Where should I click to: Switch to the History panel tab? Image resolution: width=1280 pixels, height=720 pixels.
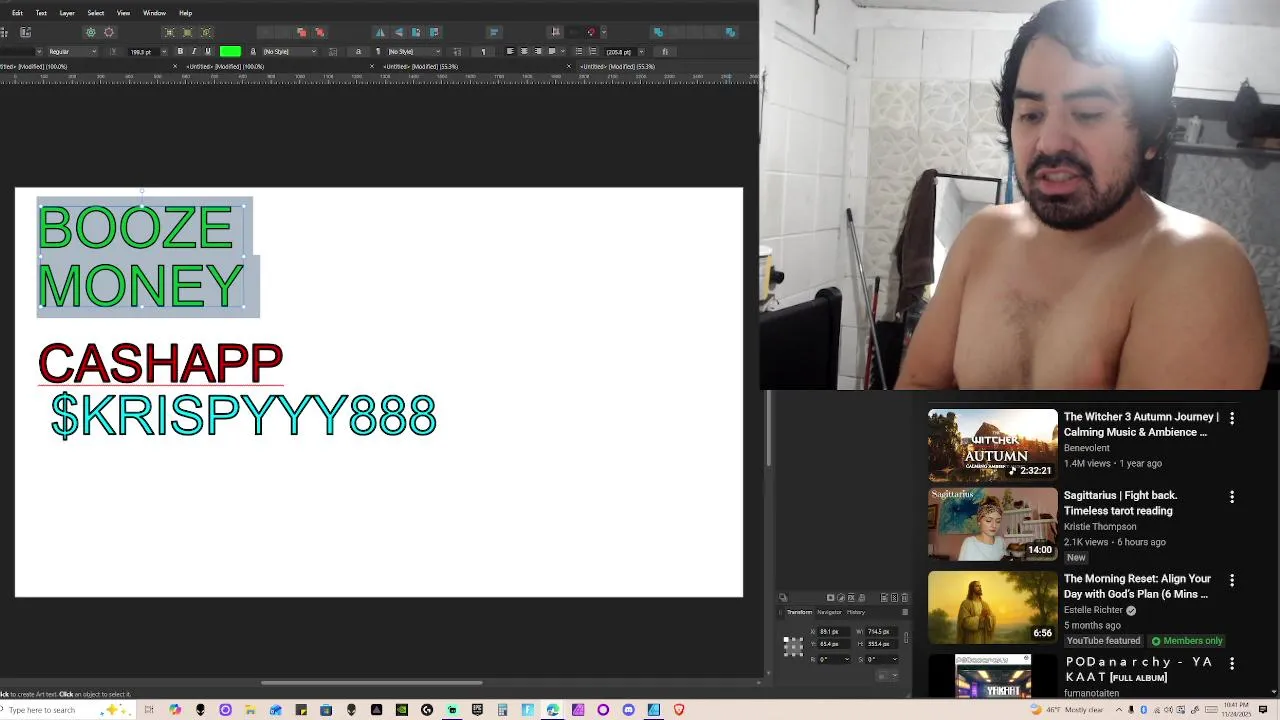856,612
